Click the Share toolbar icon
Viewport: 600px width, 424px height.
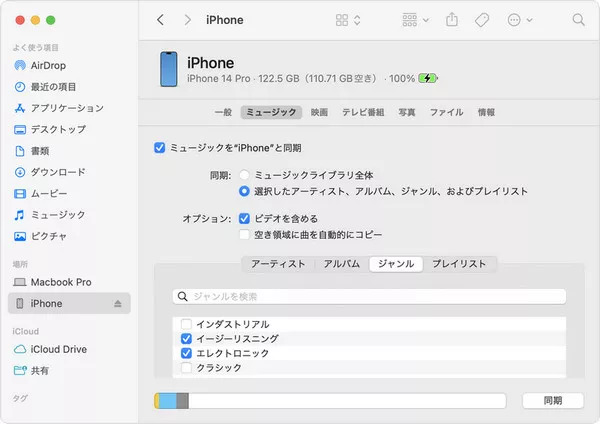coord(452,20)
